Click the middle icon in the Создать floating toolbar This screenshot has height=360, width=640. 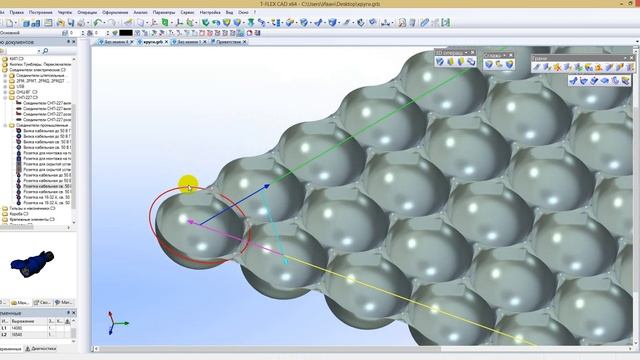[499, 64]
